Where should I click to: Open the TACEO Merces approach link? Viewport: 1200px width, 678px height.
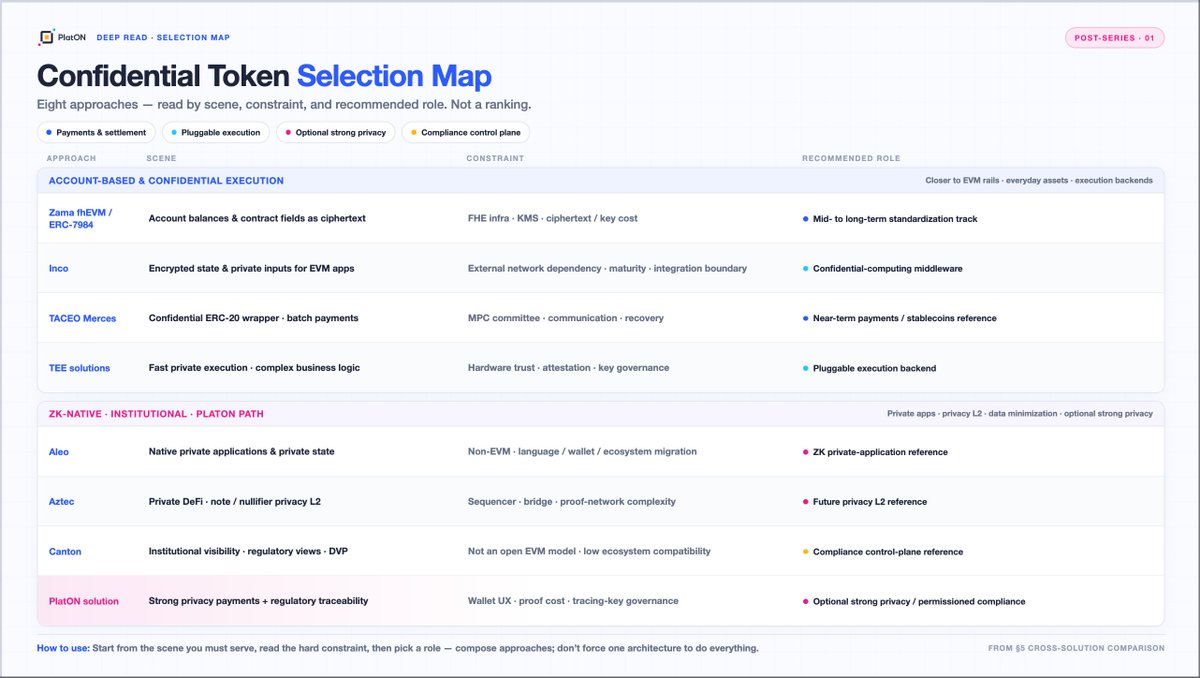click(x=82, y=318)
